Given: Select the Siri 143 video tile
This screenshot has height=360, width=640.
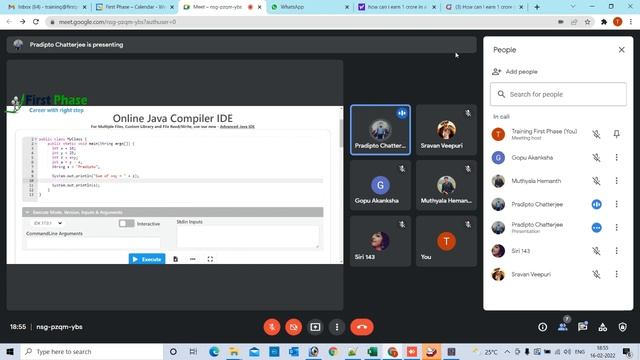Looking at the screenshot, I should pyautogui.click(x=380, y=241).
